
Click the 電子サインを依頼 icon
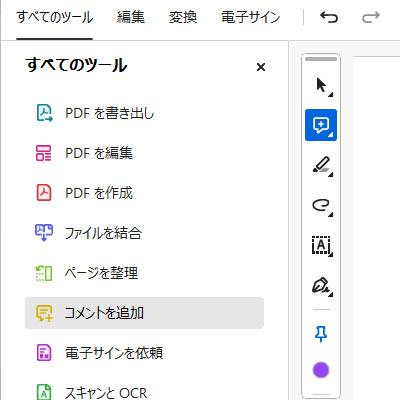pyautogui.click(x=44, y=353)
